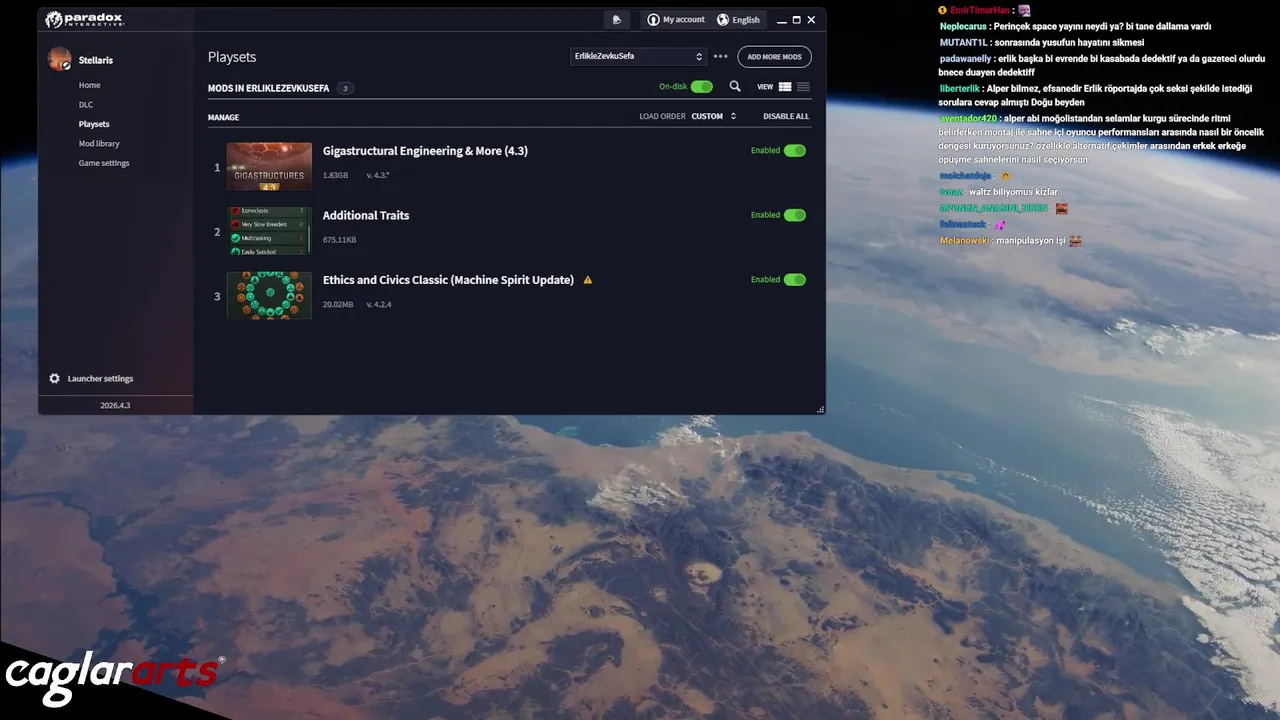Click the mods count badge 3
The image size is (1280, 720).
coord(345,88)
